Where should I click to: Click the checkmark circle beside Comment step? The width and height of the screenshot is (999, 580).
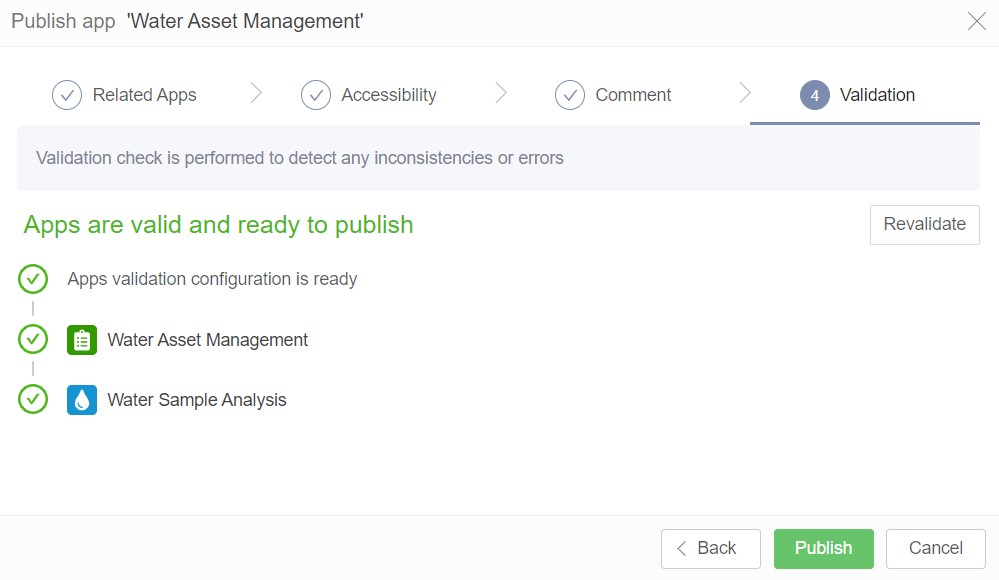point(570,95)
